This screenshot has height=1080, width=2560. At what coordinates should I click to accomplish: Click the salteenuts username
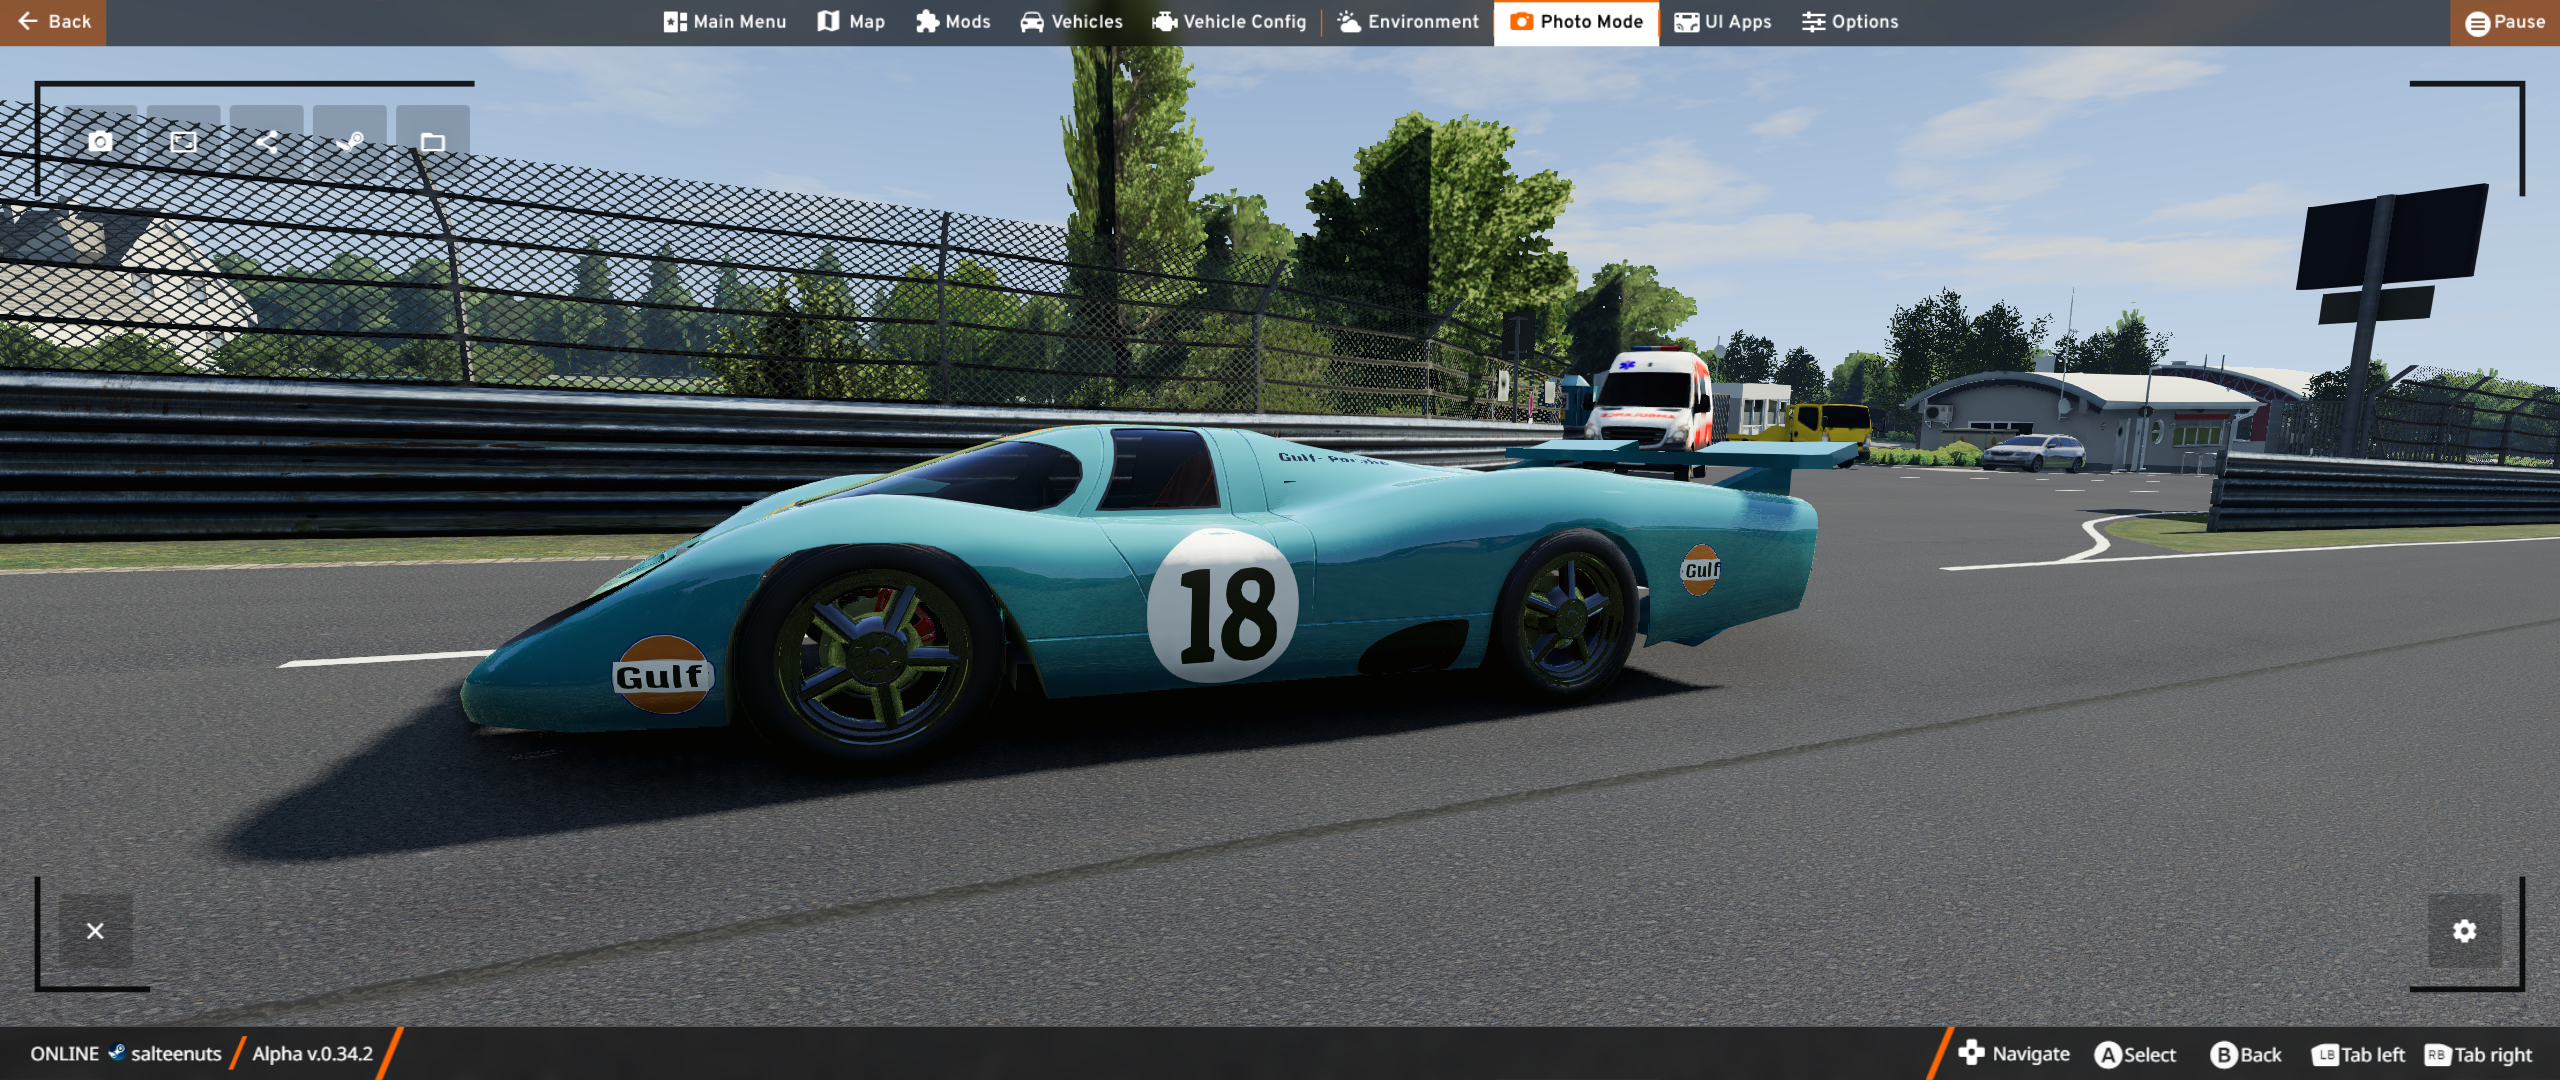176,1054
